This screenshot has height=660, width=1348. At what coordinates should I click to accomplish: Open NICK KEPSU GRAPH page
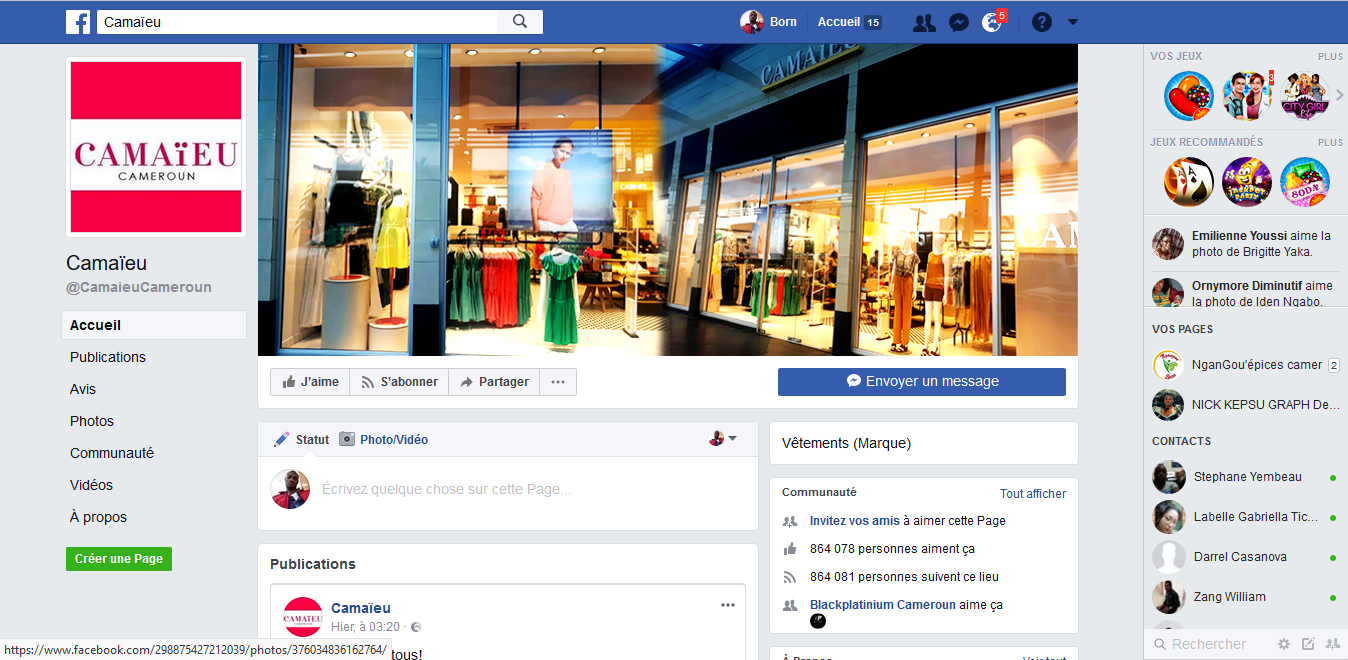click(x=1245, y=405)
